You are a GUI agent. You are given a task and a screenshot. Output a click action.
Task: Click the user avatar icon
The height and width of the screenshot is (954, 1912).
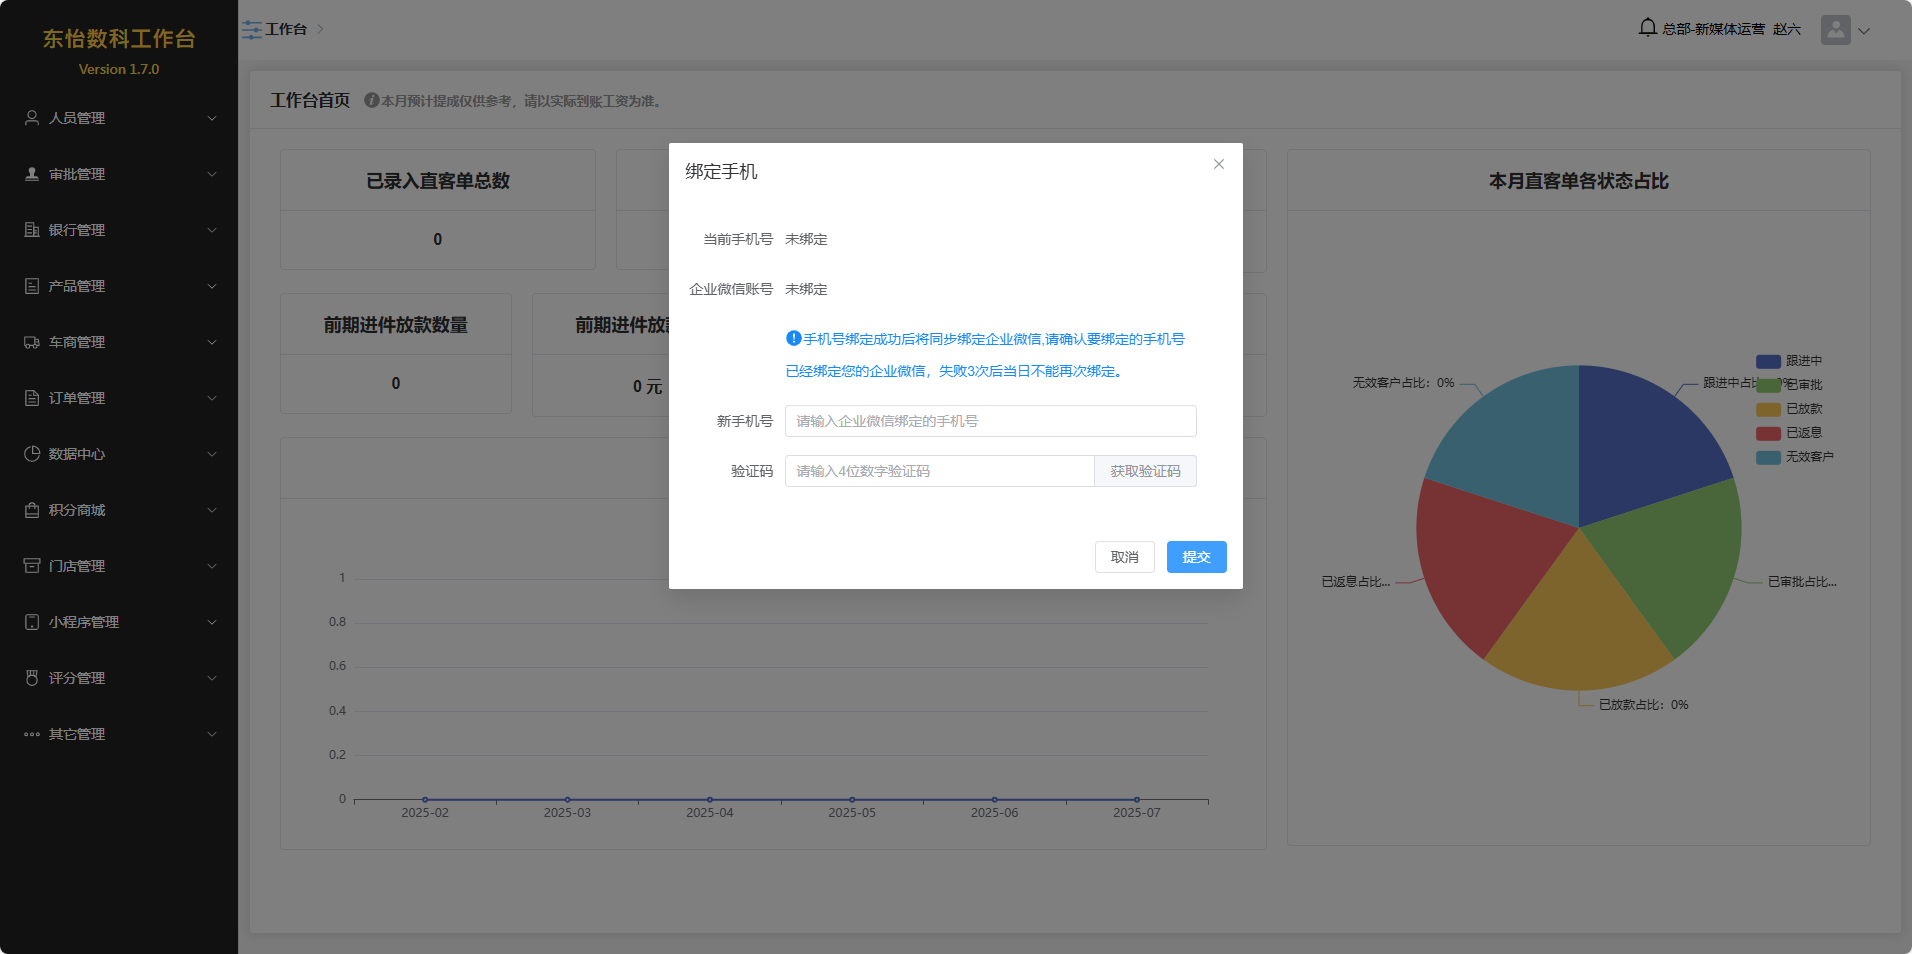pos(1835,30)
